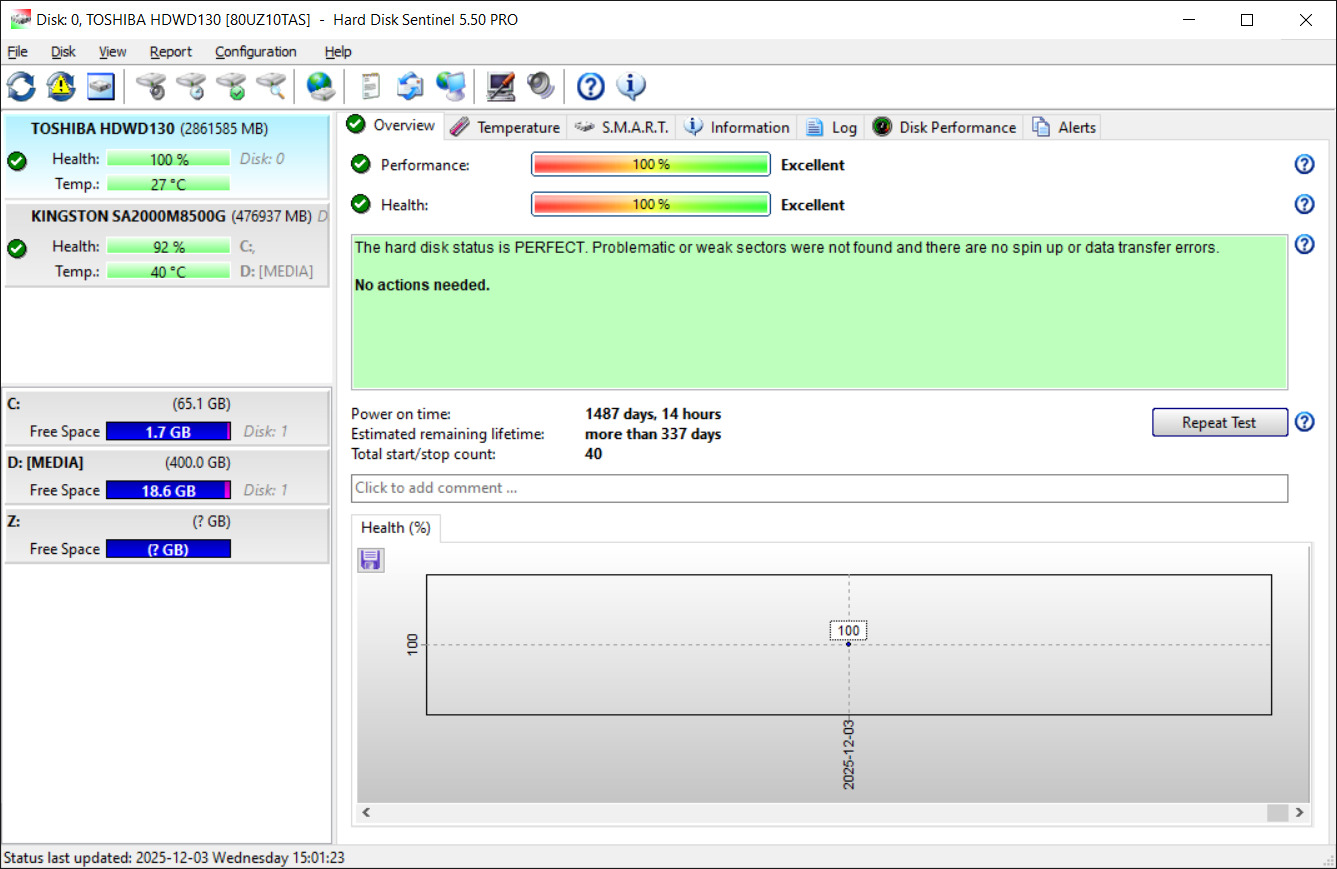This screenshot has width=1337, height=869.
Task: Click the disk with speaker toolbar icon
Action: (151, 87)
